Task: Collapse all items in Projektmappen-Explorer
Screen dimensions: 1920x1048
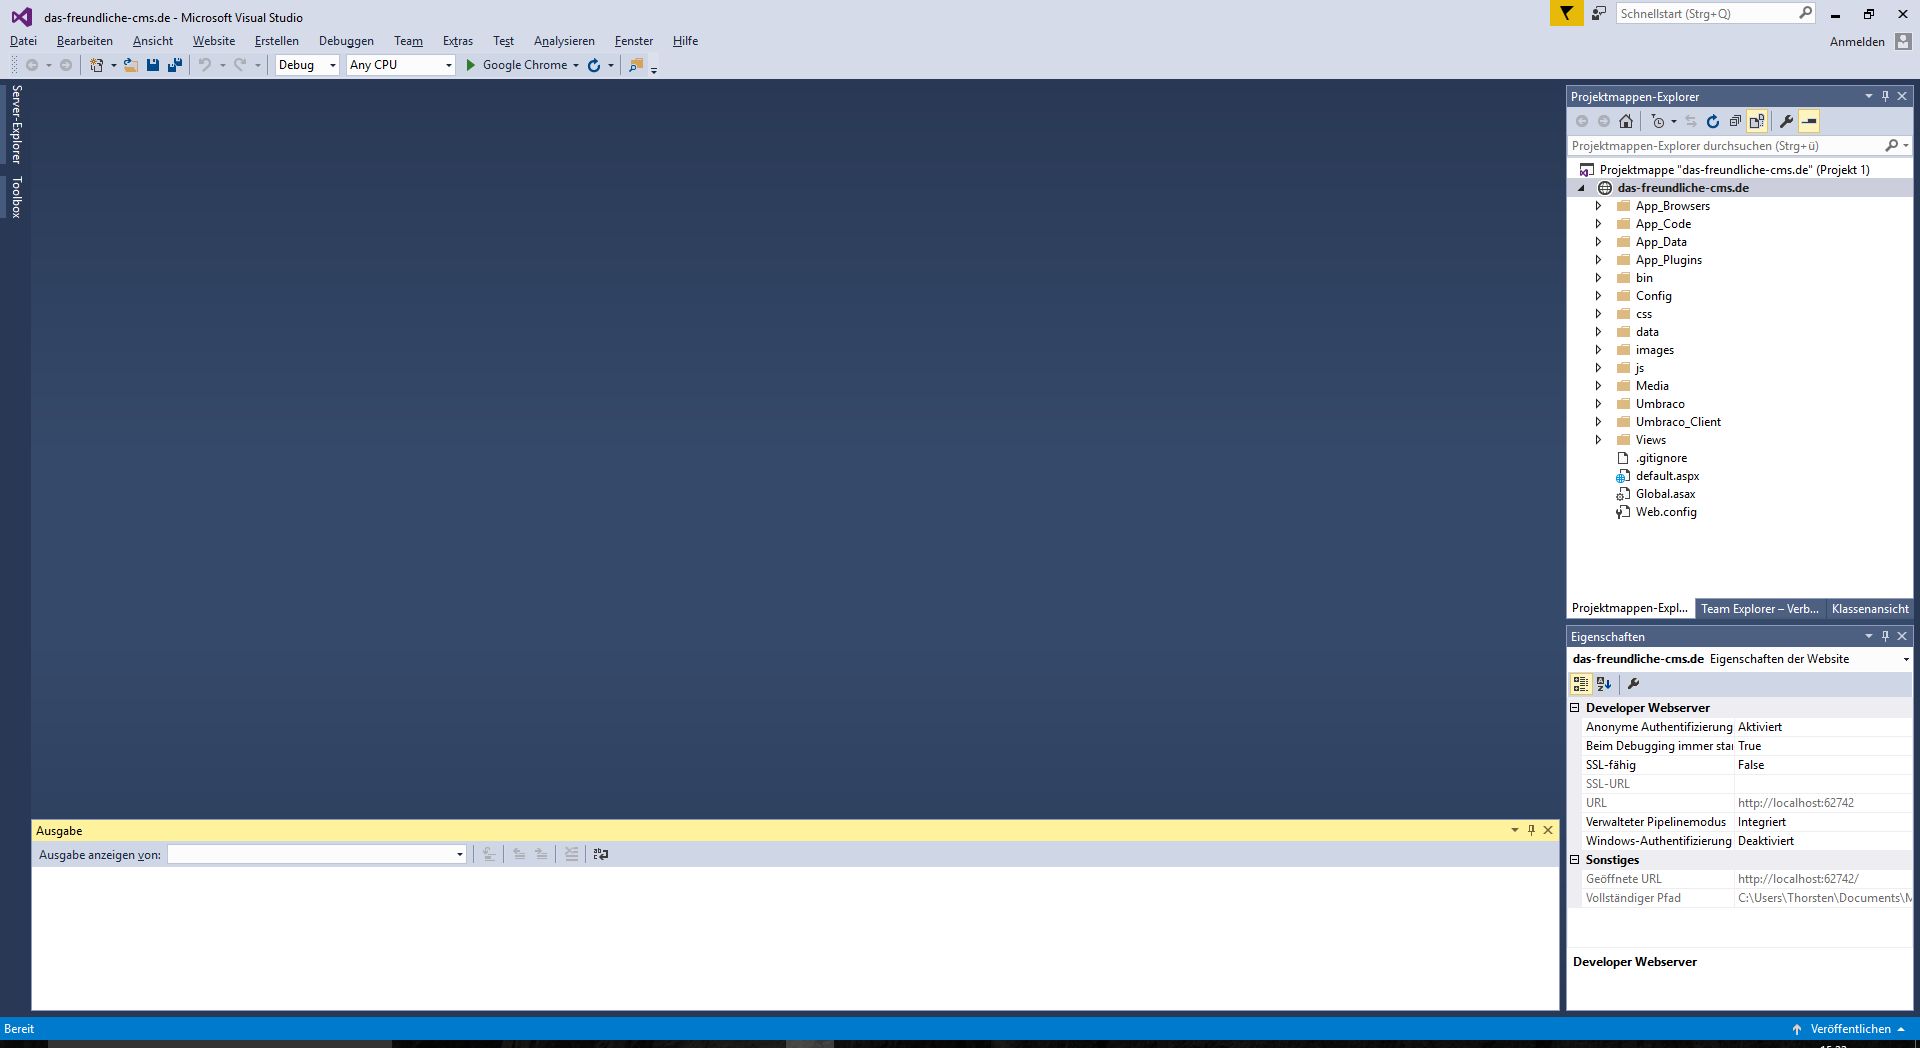Action: click(1735, 122)
